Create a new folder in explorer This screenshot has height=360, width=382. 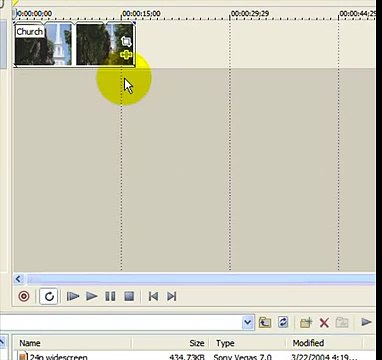[306, 322]
